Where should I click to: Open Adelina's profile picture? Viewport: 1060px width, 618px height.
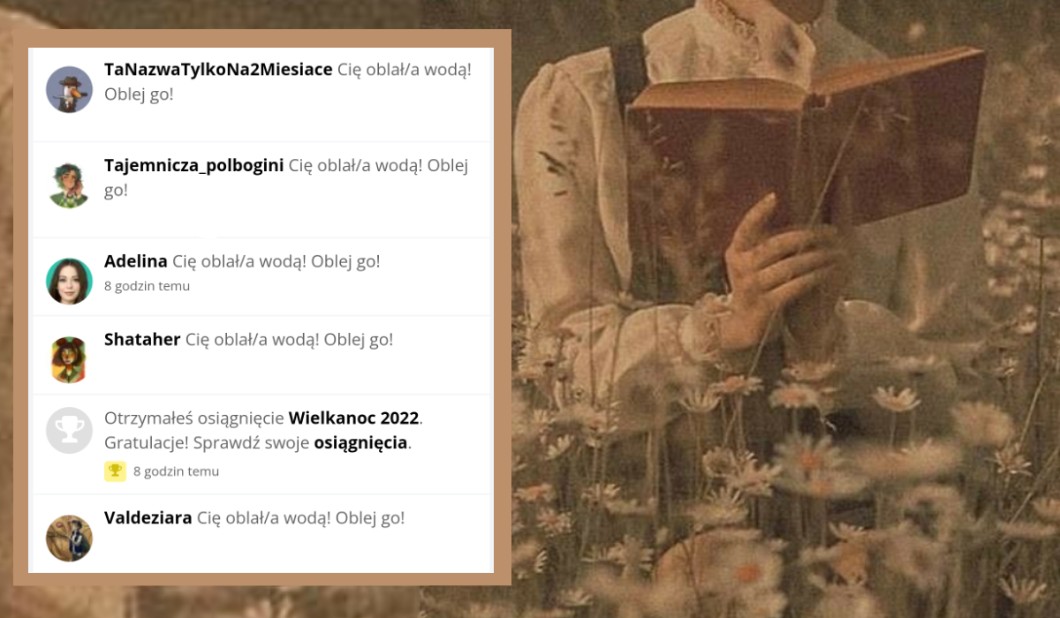69,281
